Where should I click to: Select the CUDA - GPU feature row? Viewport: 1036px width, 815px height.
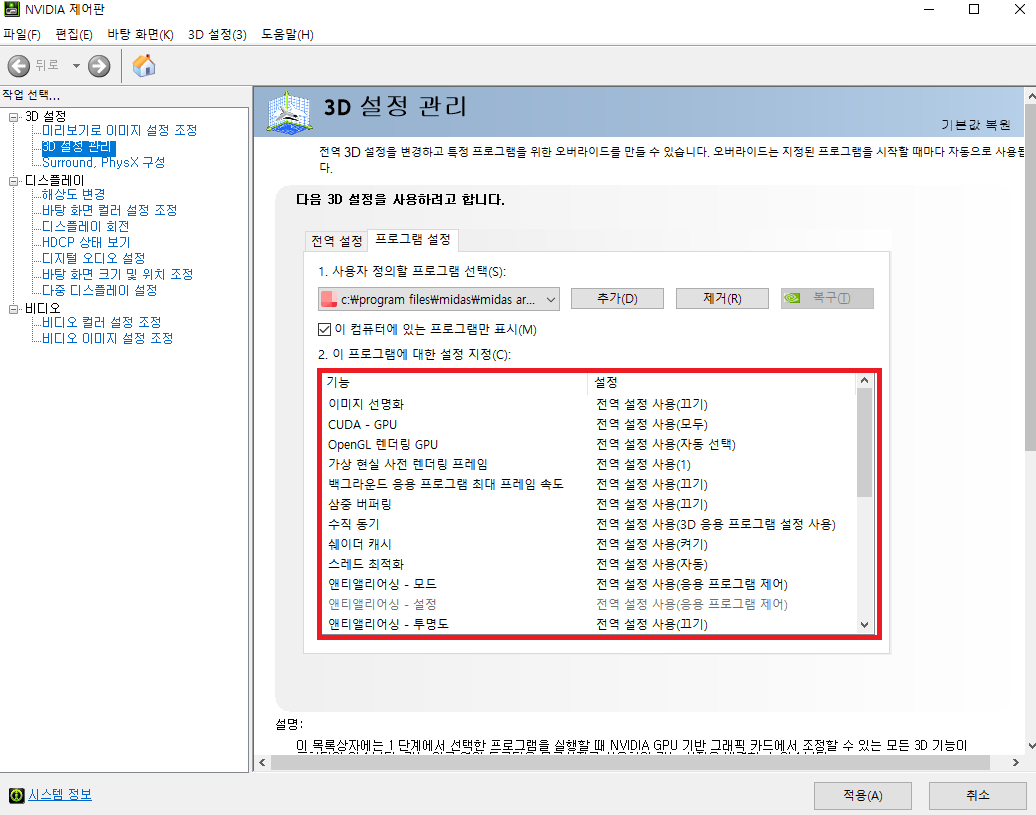589,424
